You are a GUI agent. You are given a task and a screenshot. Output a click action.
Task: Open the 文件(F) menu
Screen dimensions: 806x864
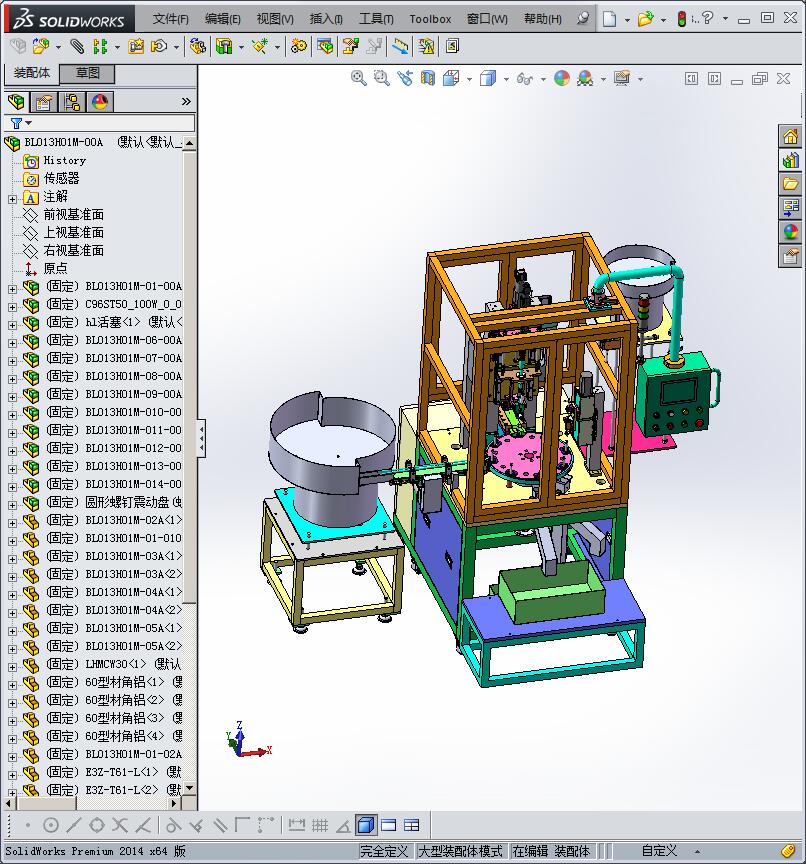click(170, 19)
